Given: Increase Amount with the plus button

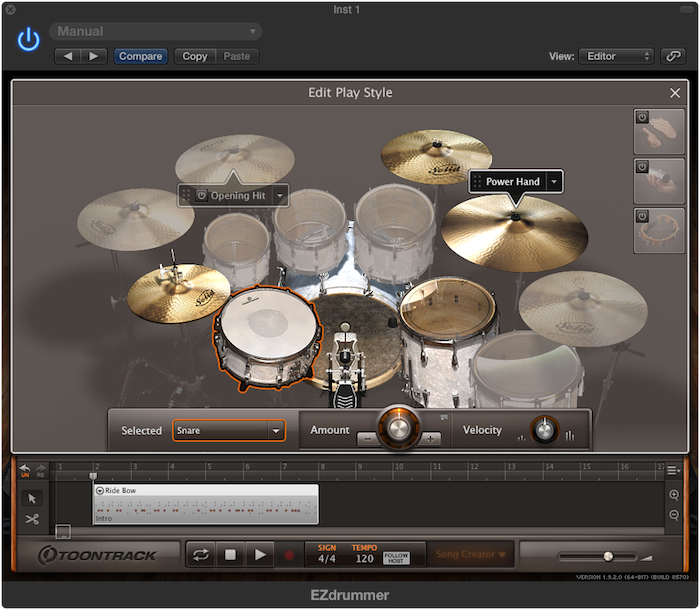Looking at the screenshot, I should (430, 439).
